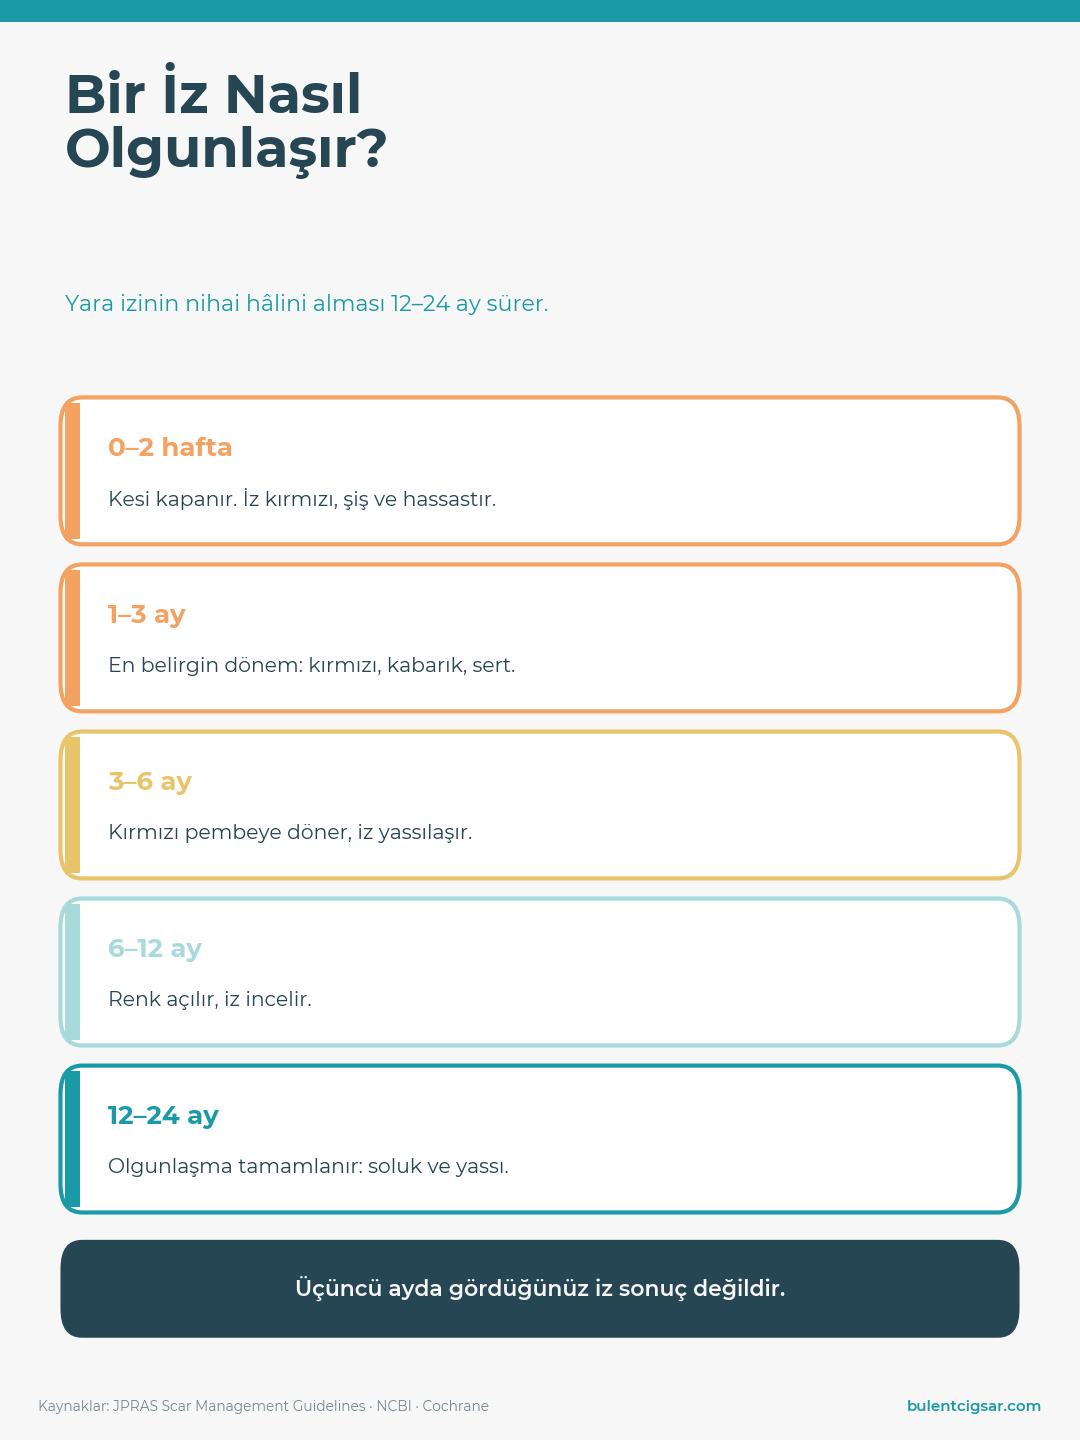Click the yellow accent bar of 3–6 ay card
Screen dimensions: 1080x1440
(x=72, y=805)
